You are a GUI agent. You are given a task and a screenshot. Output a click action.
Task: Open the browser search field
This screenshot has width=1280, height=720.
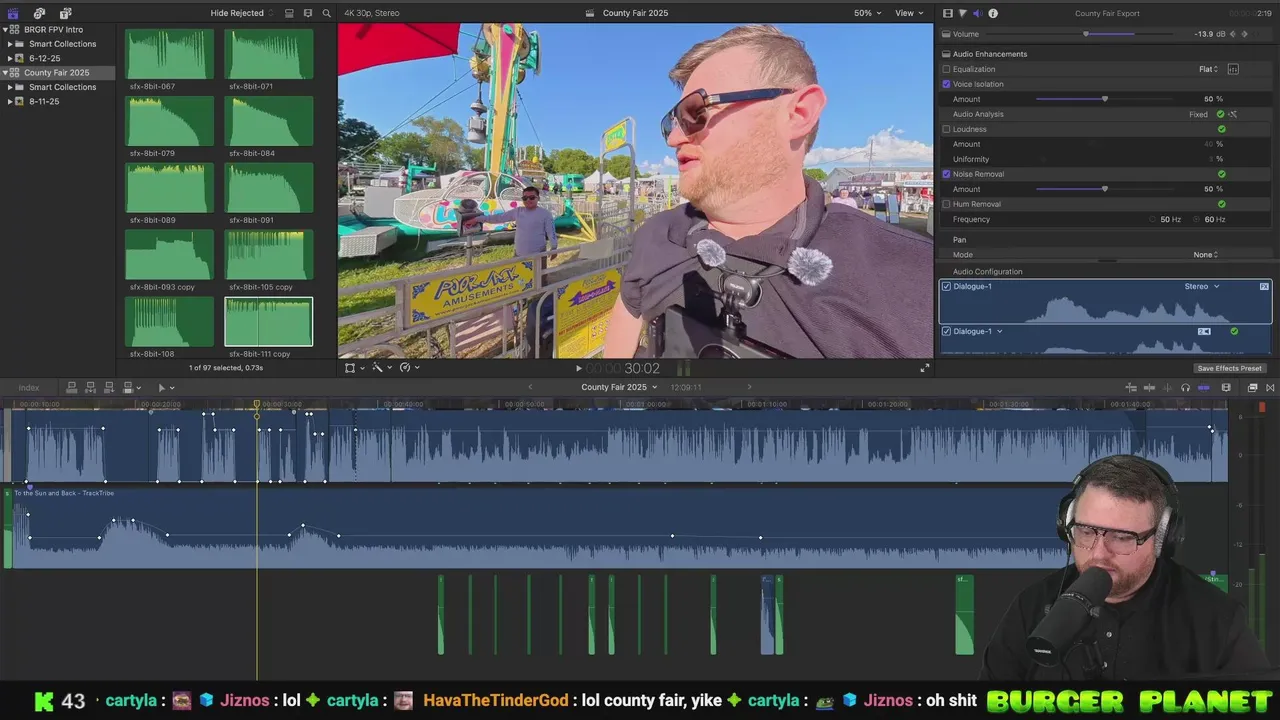[326, 13]
